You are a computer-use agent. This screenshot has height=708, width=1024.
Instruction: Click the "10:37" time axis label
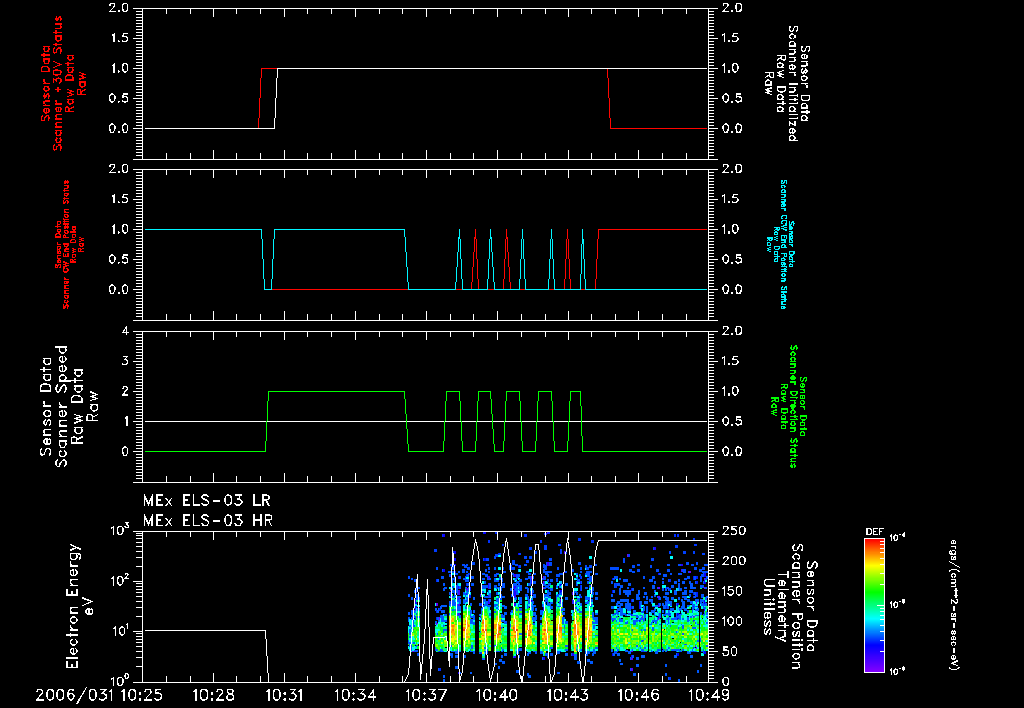(426, 696)
